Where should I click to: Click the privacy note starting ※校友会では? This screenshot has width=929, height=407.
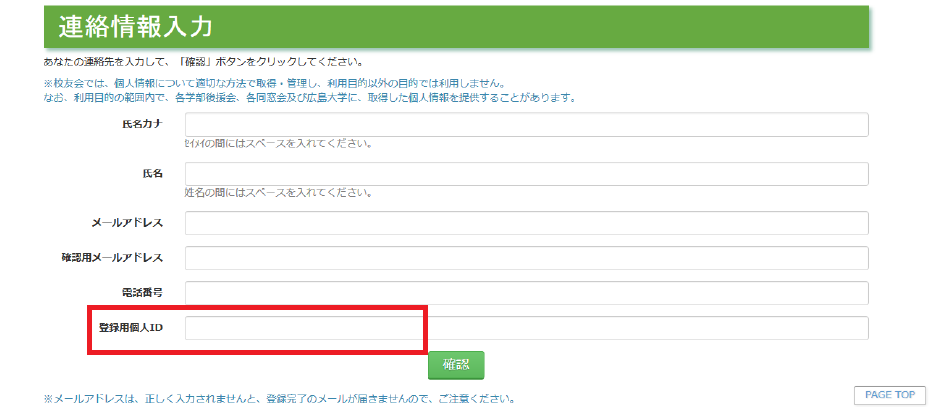(275, 86)
